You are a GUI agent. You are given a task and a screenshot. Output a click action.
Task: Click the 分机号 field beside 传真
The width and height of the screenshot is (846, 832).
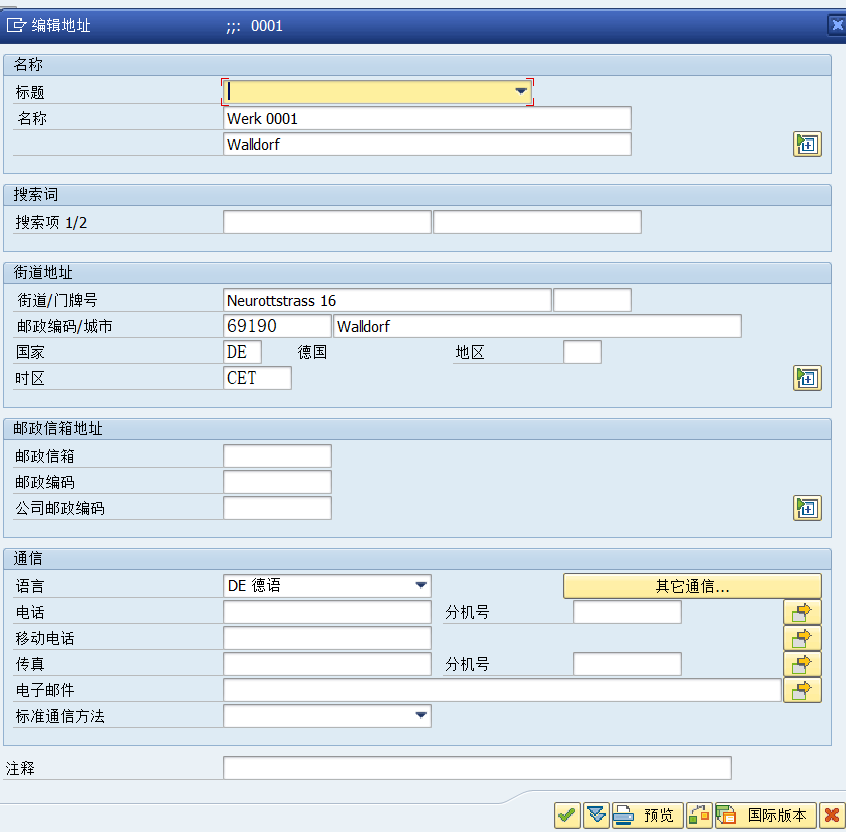(627, 664)
